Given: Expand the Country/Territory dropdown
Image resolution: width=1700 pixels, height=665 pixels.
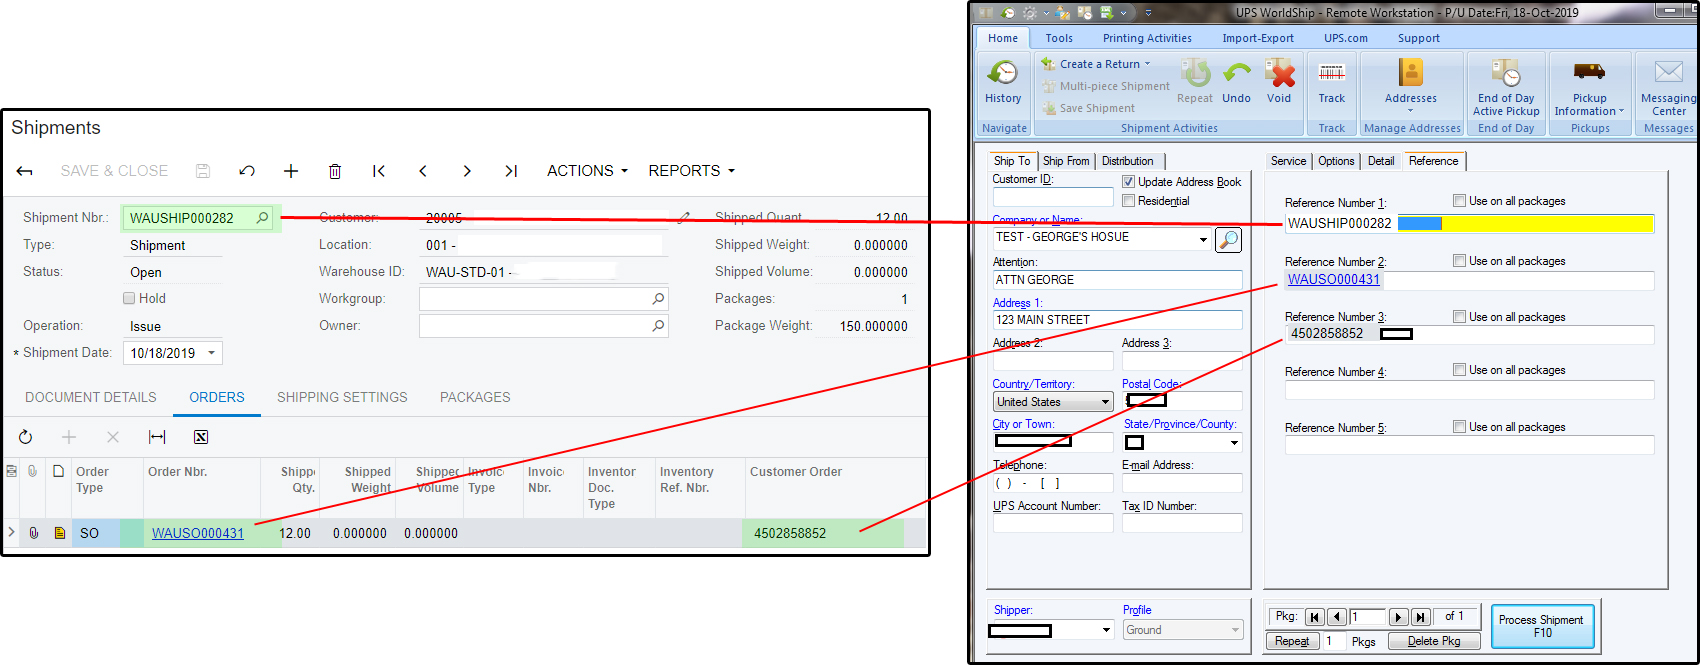Looking at the screenshot, I should tap(1105, 402).
